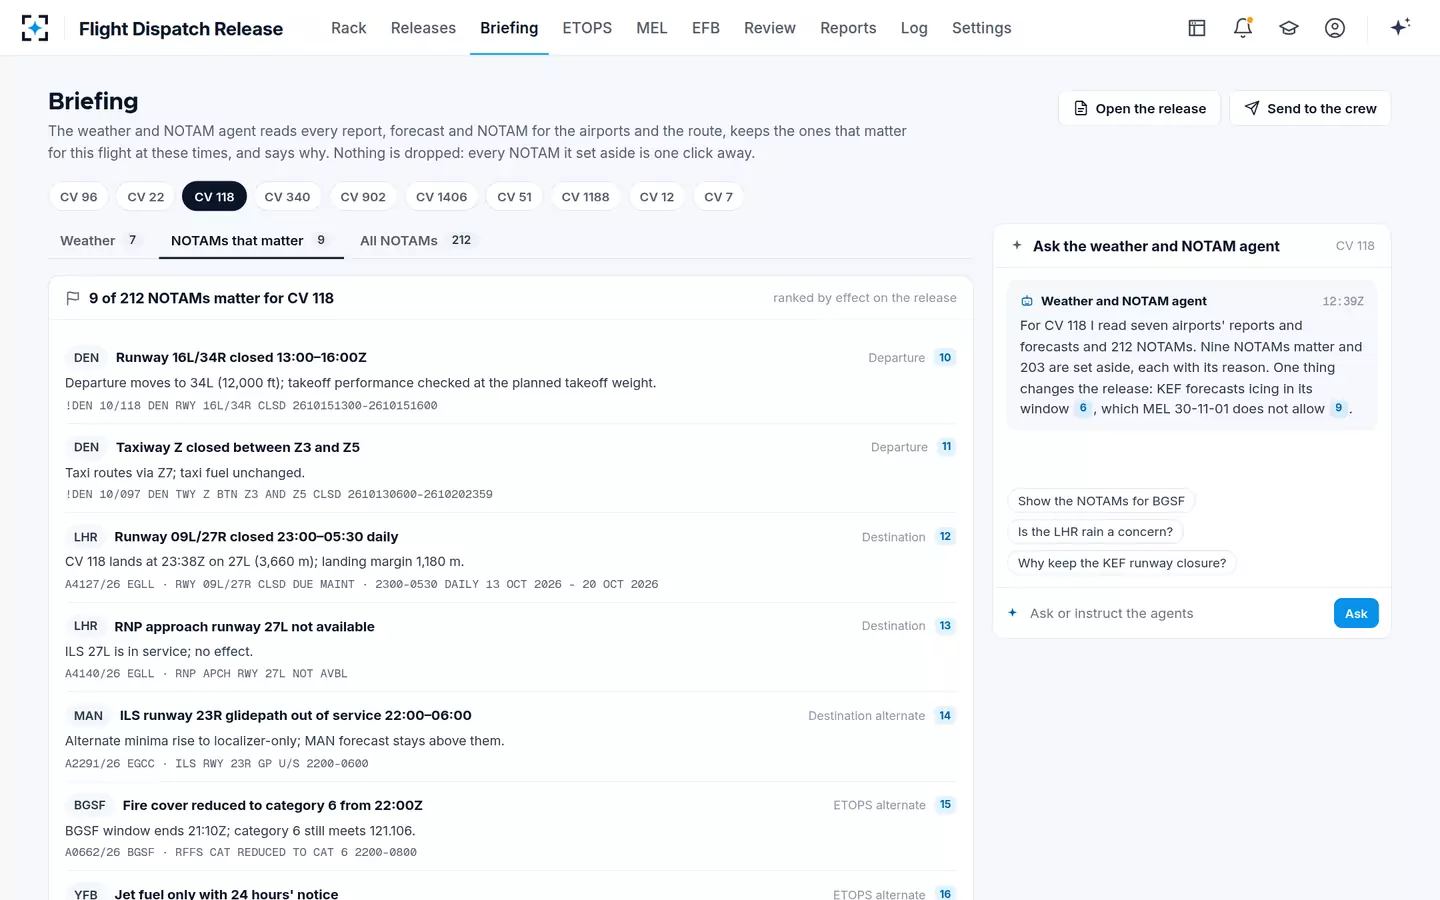This screenshot has width=1440, height=900.
Task: Select flight CV 1406 chip
Action: click(442, 197)
